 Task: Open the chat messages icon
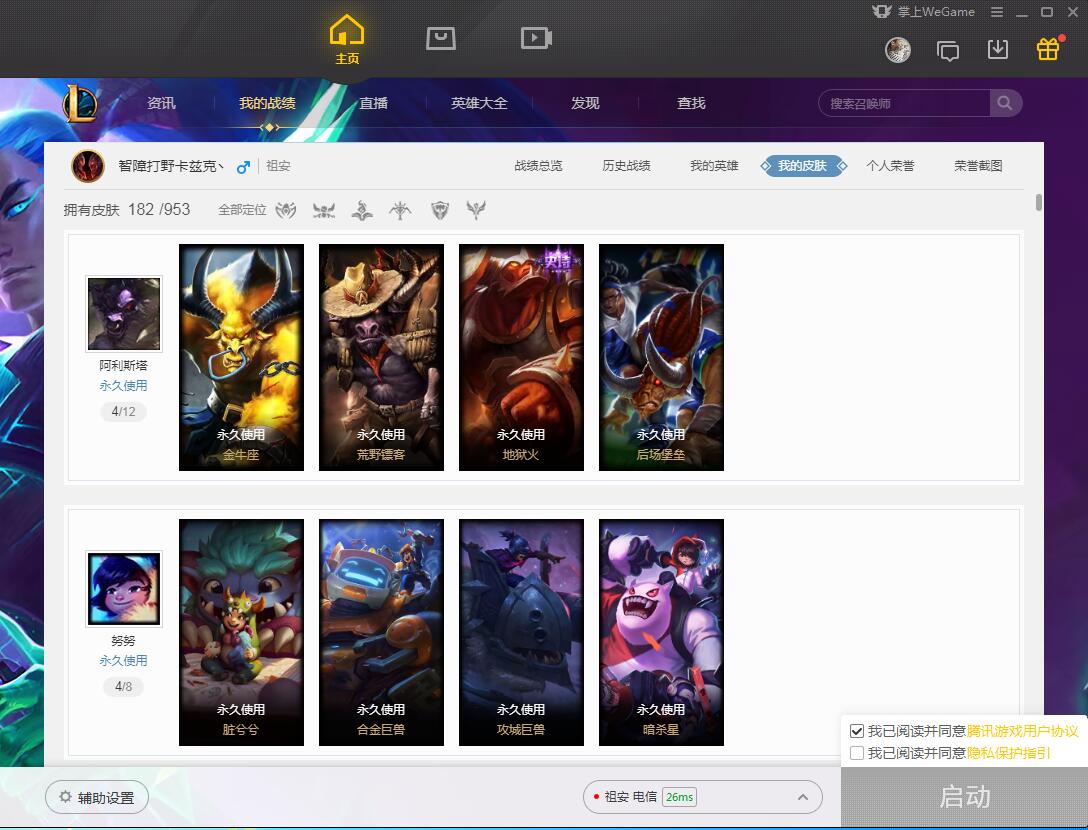click(x=948, y=51)
